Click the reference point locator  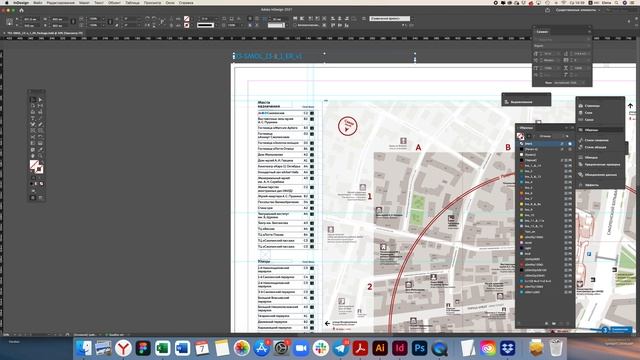(9, 22)
